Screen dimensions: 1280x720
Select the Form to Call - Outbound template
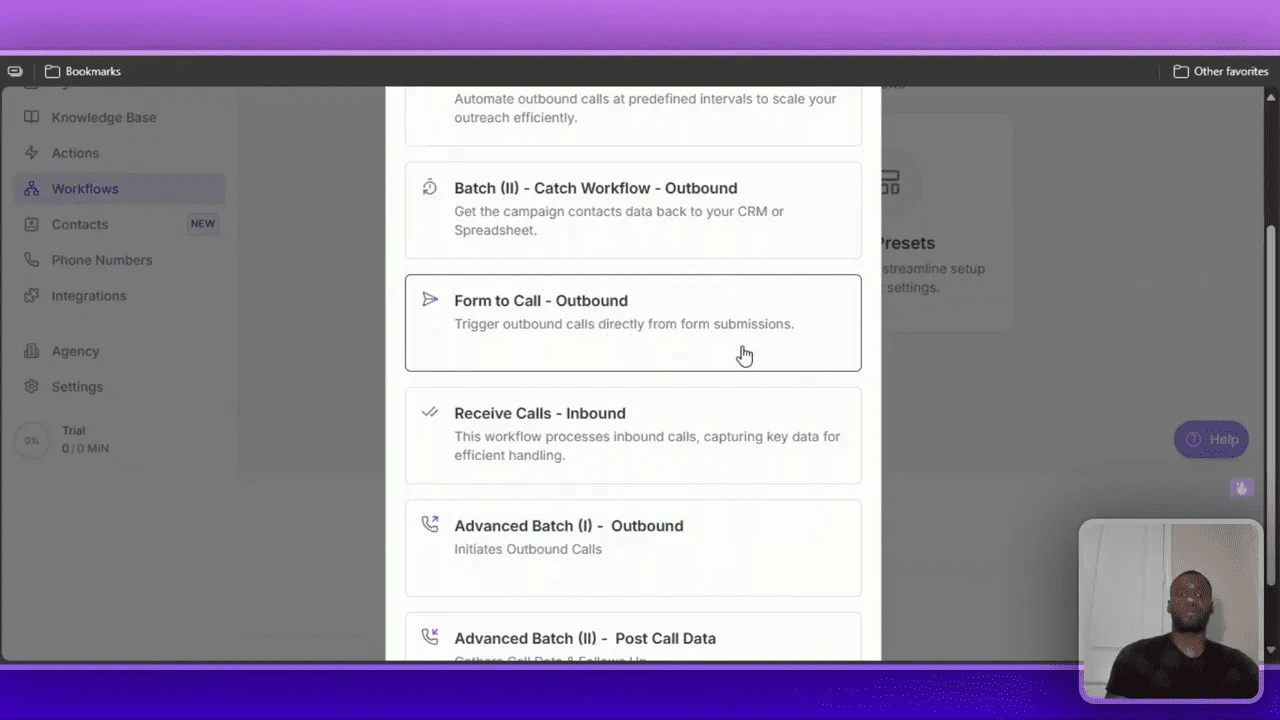tap(633, 322)
